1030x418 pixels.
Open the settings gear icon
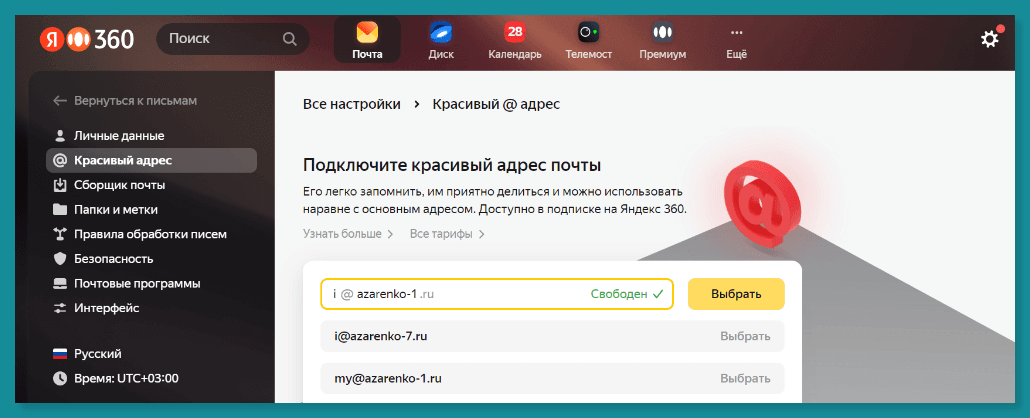(990, 39)
